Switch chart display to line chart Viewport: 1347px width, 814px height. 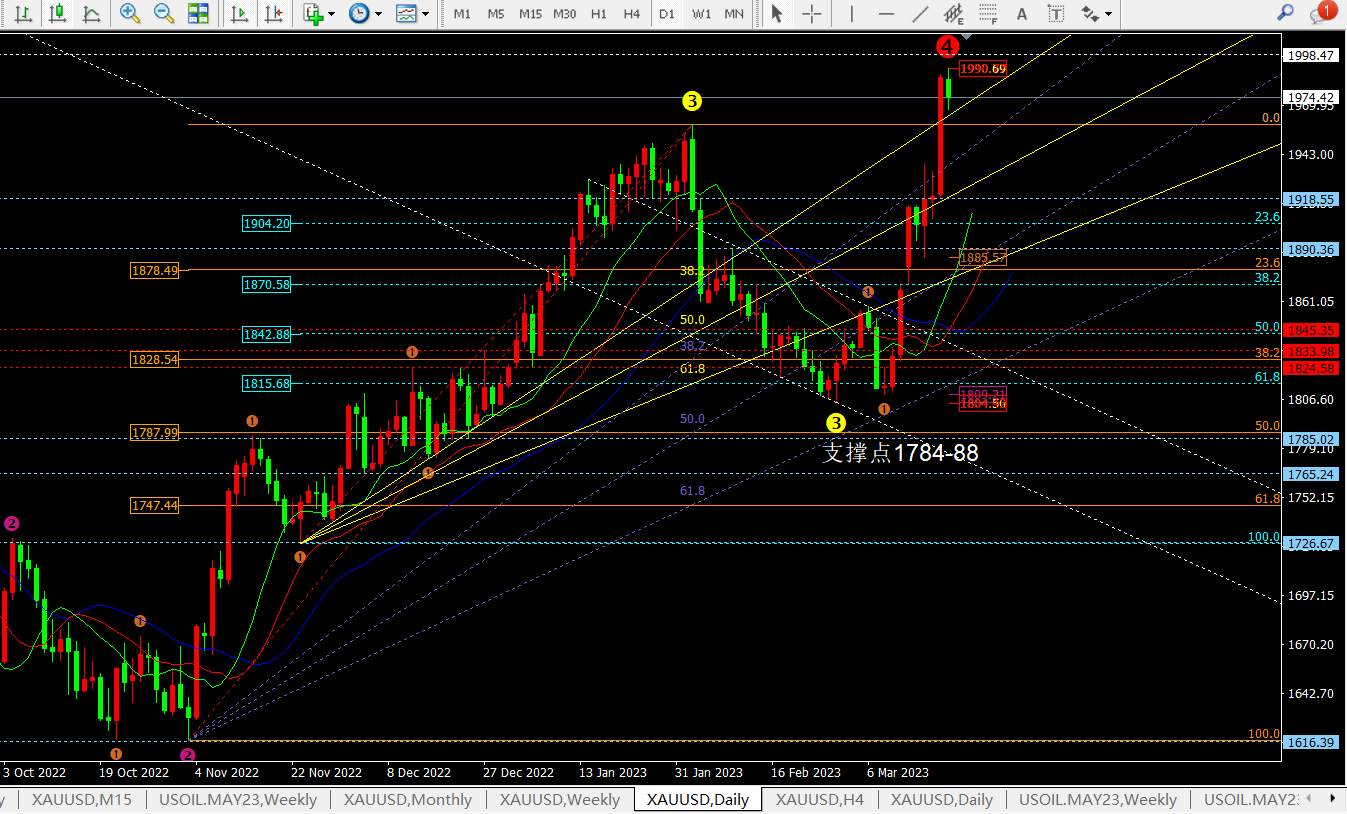92,14
